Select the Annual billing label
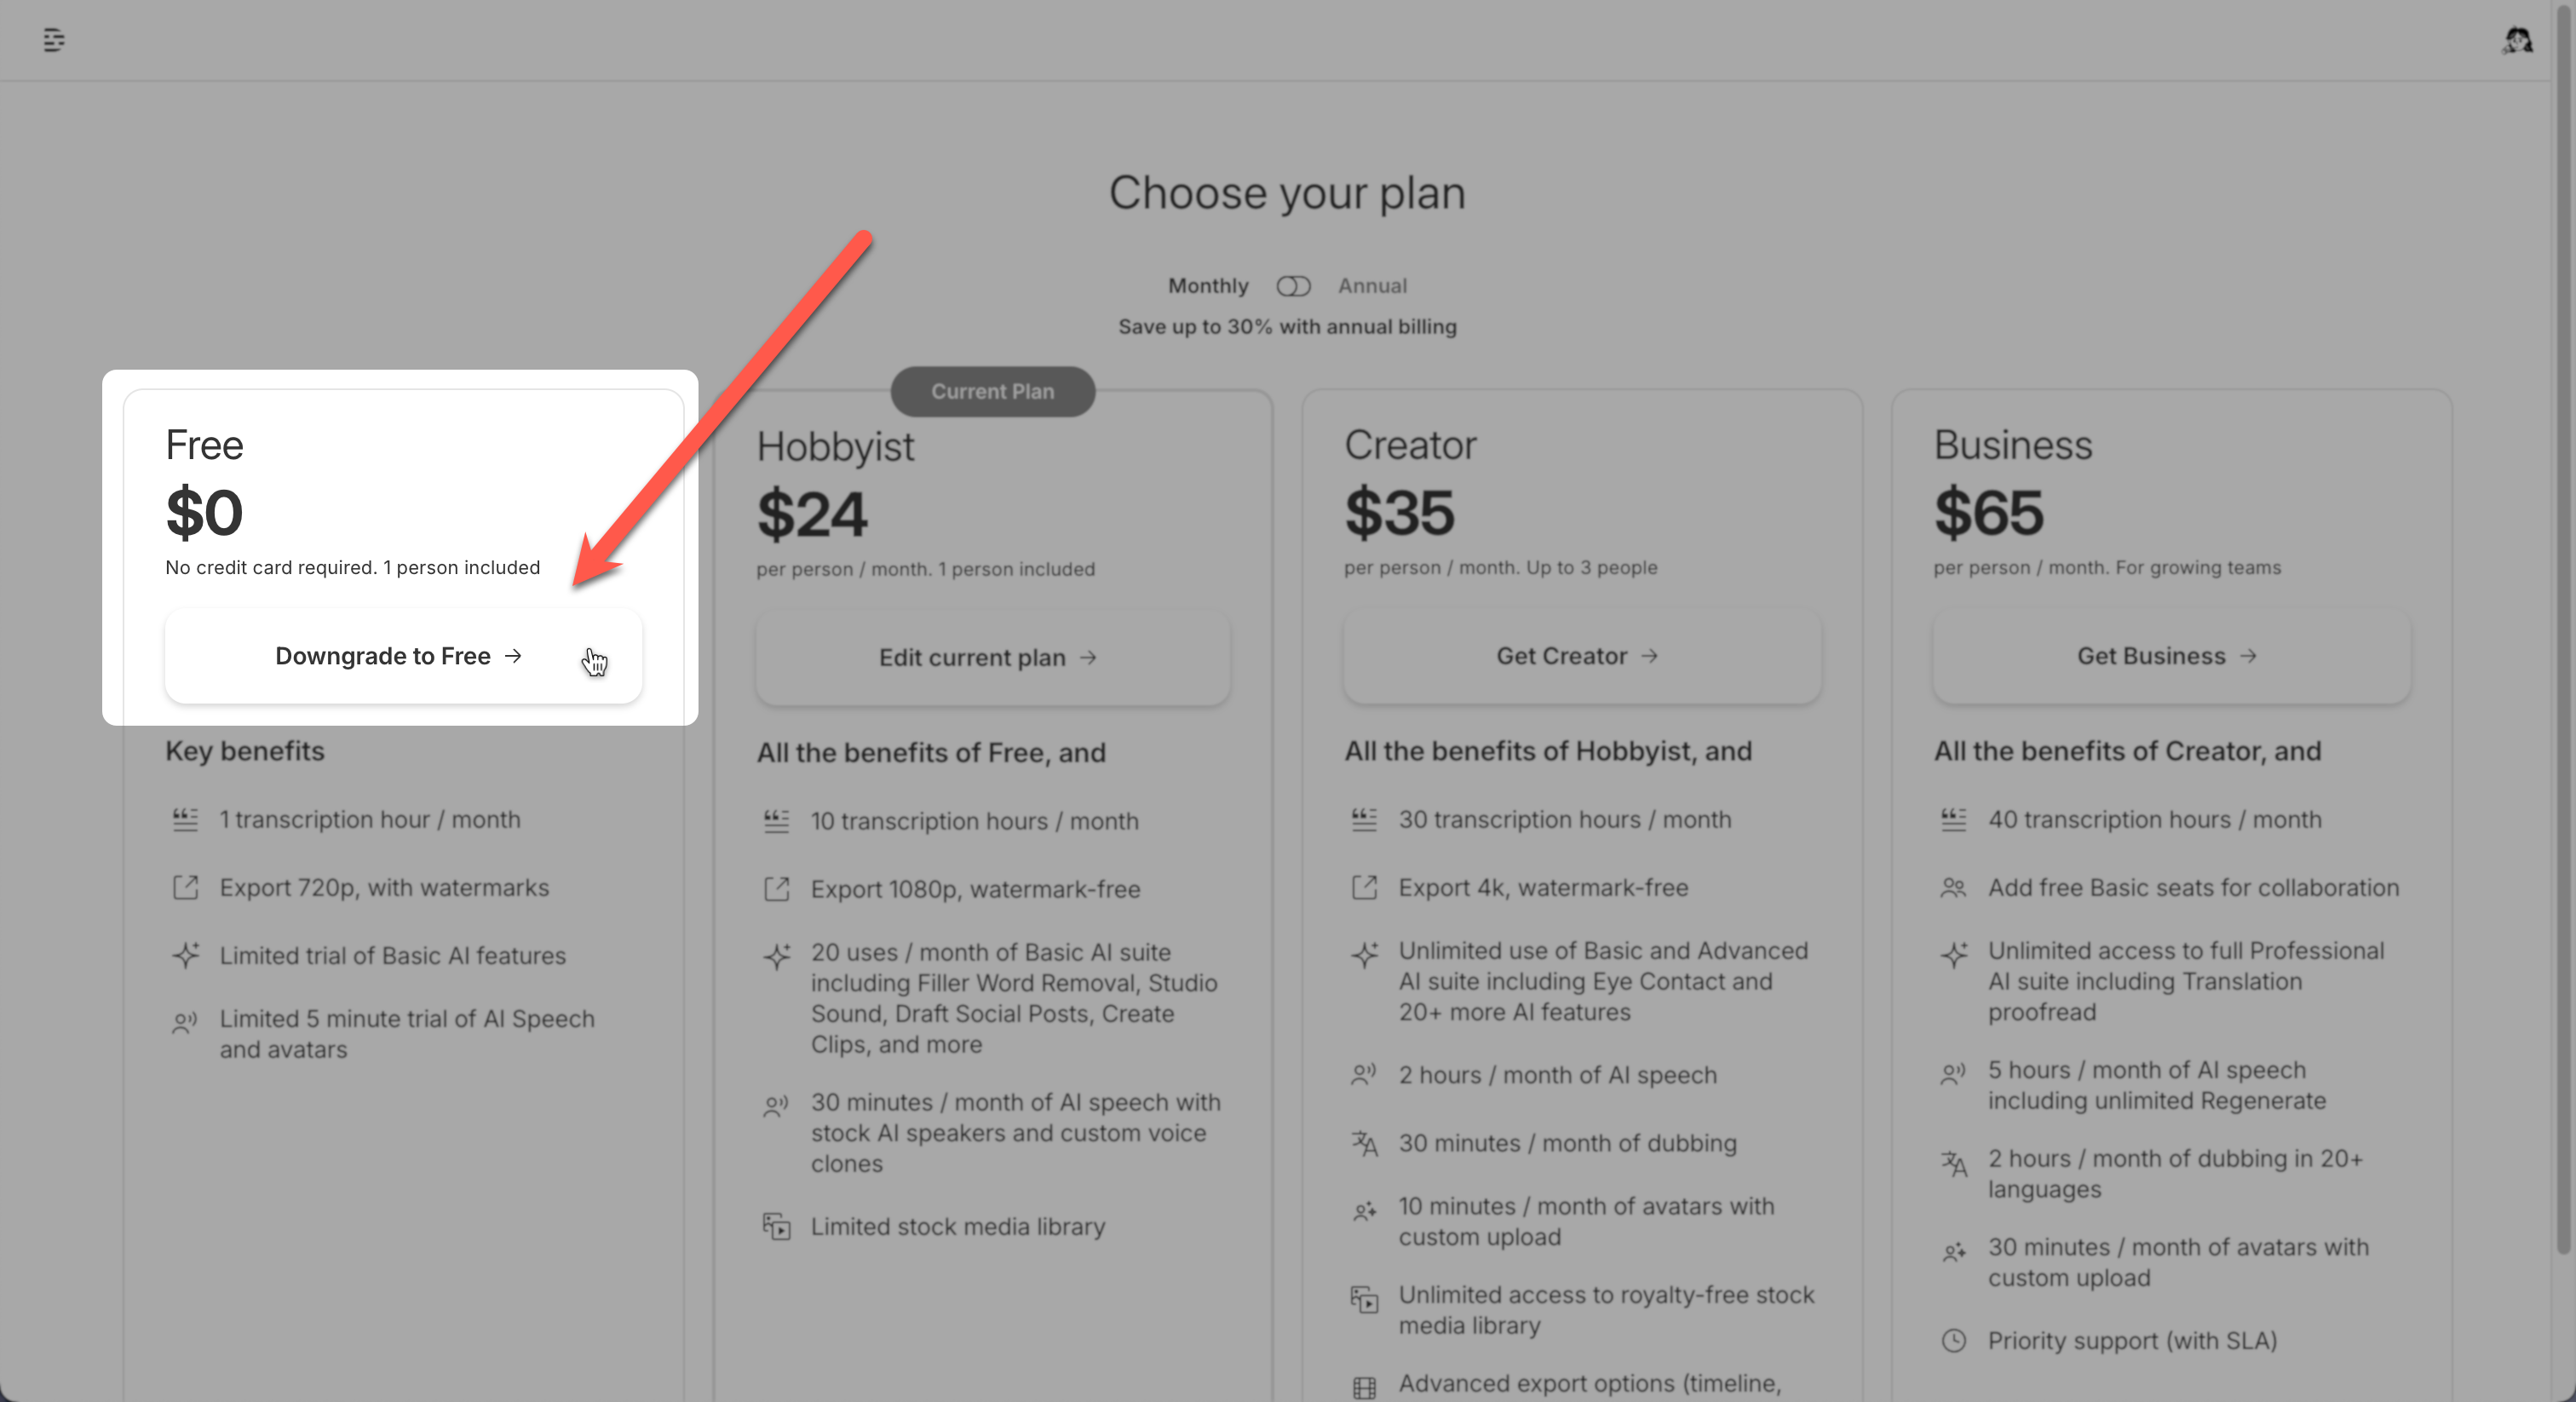The width and height of the screenshot is (2576, 1402). [1372, 286]
